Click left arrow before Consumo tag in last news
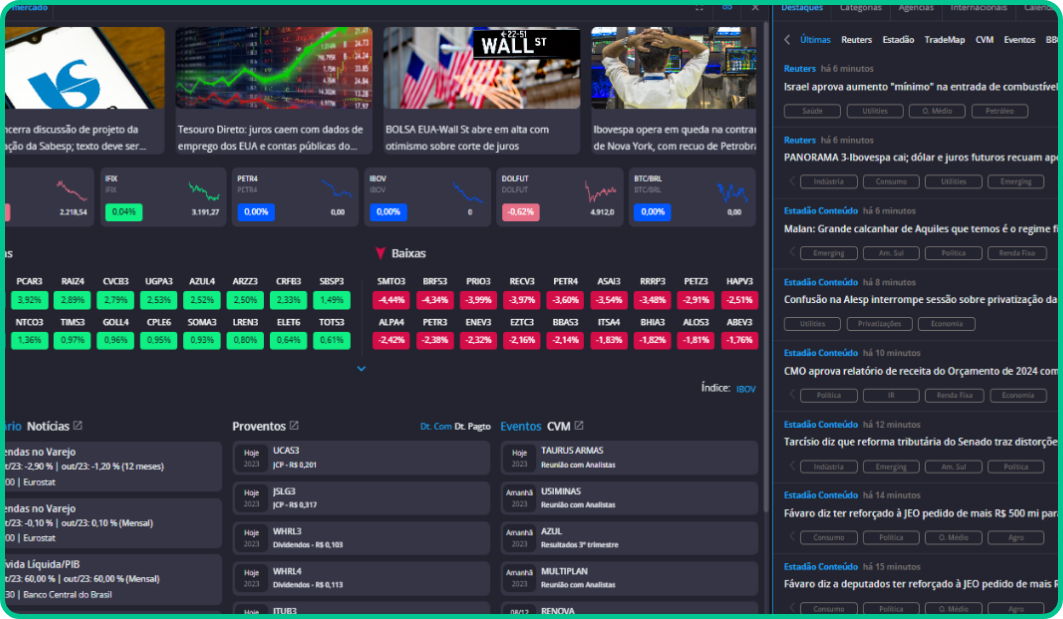Image resolution: width=1063 pixels, height=619 pixels. [x=792, y=608]
